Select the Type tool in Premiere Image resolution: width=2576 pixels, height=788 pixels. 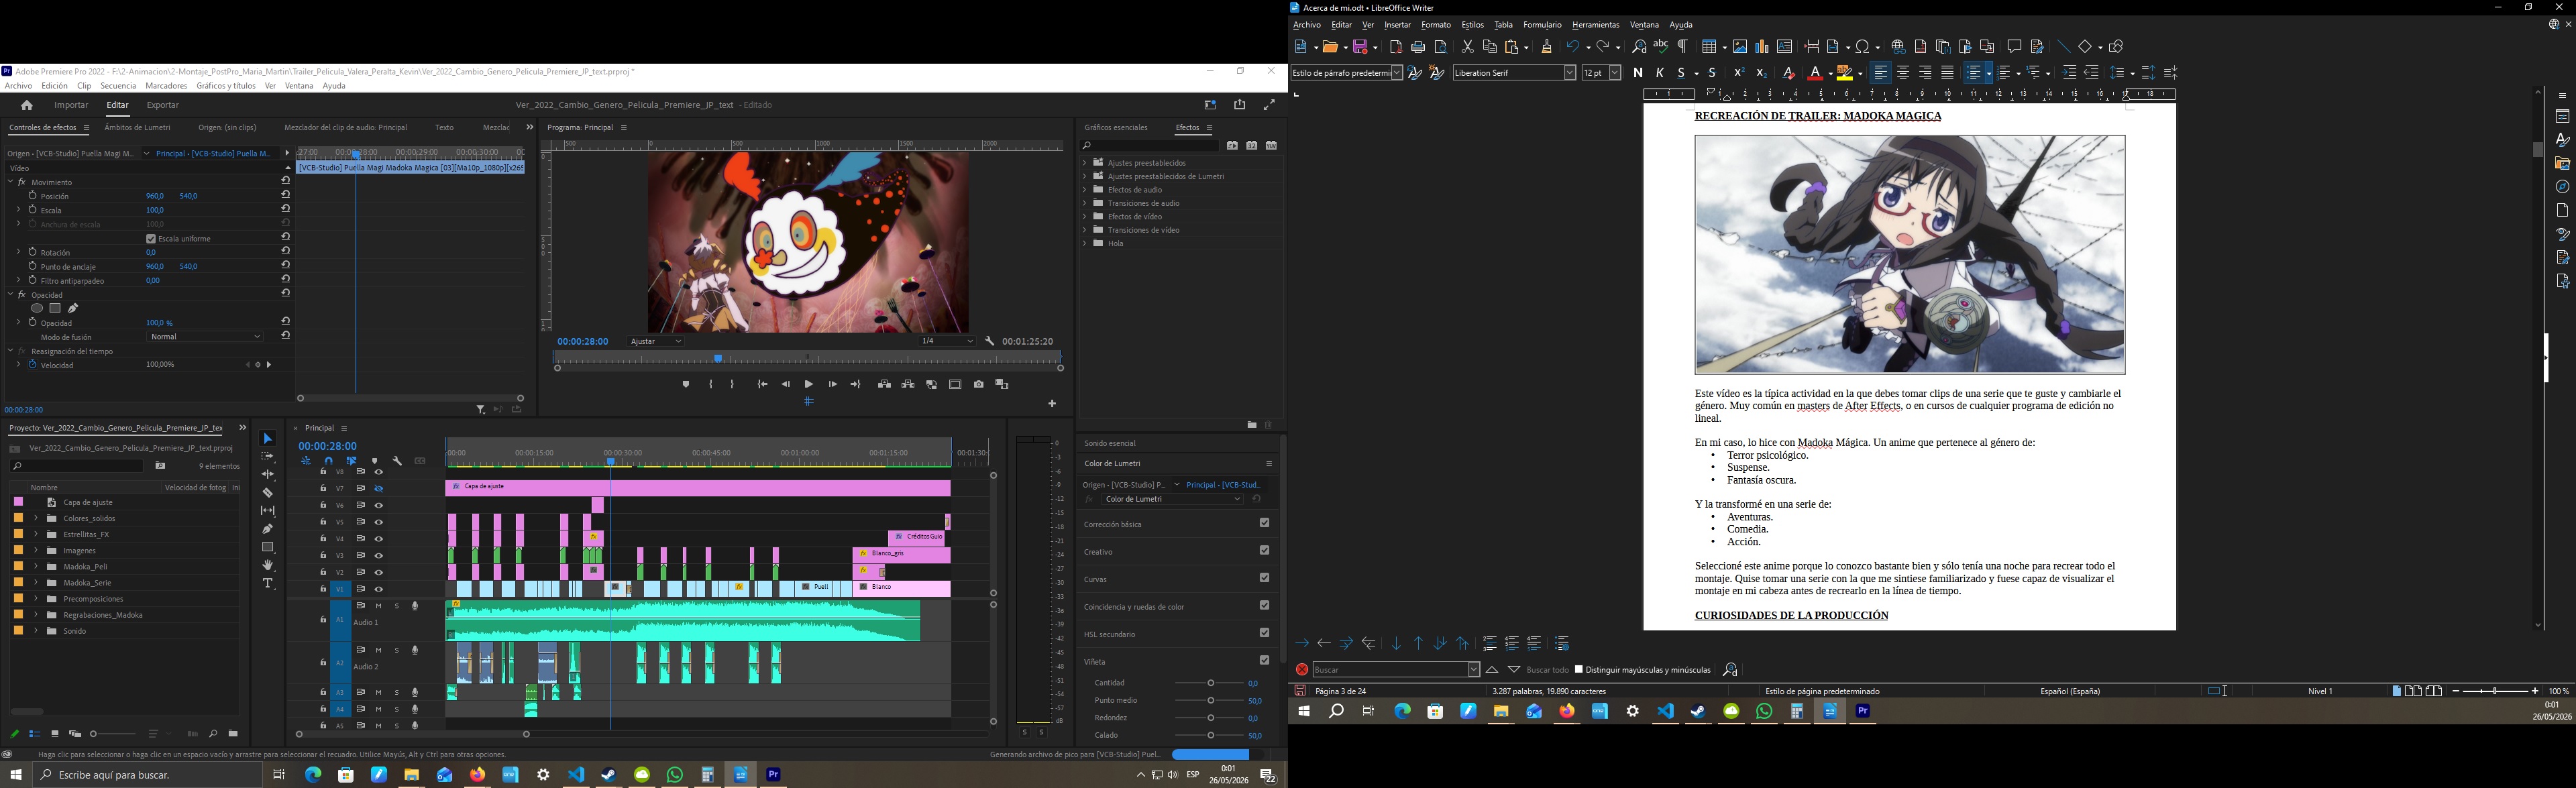pos(268,583)
